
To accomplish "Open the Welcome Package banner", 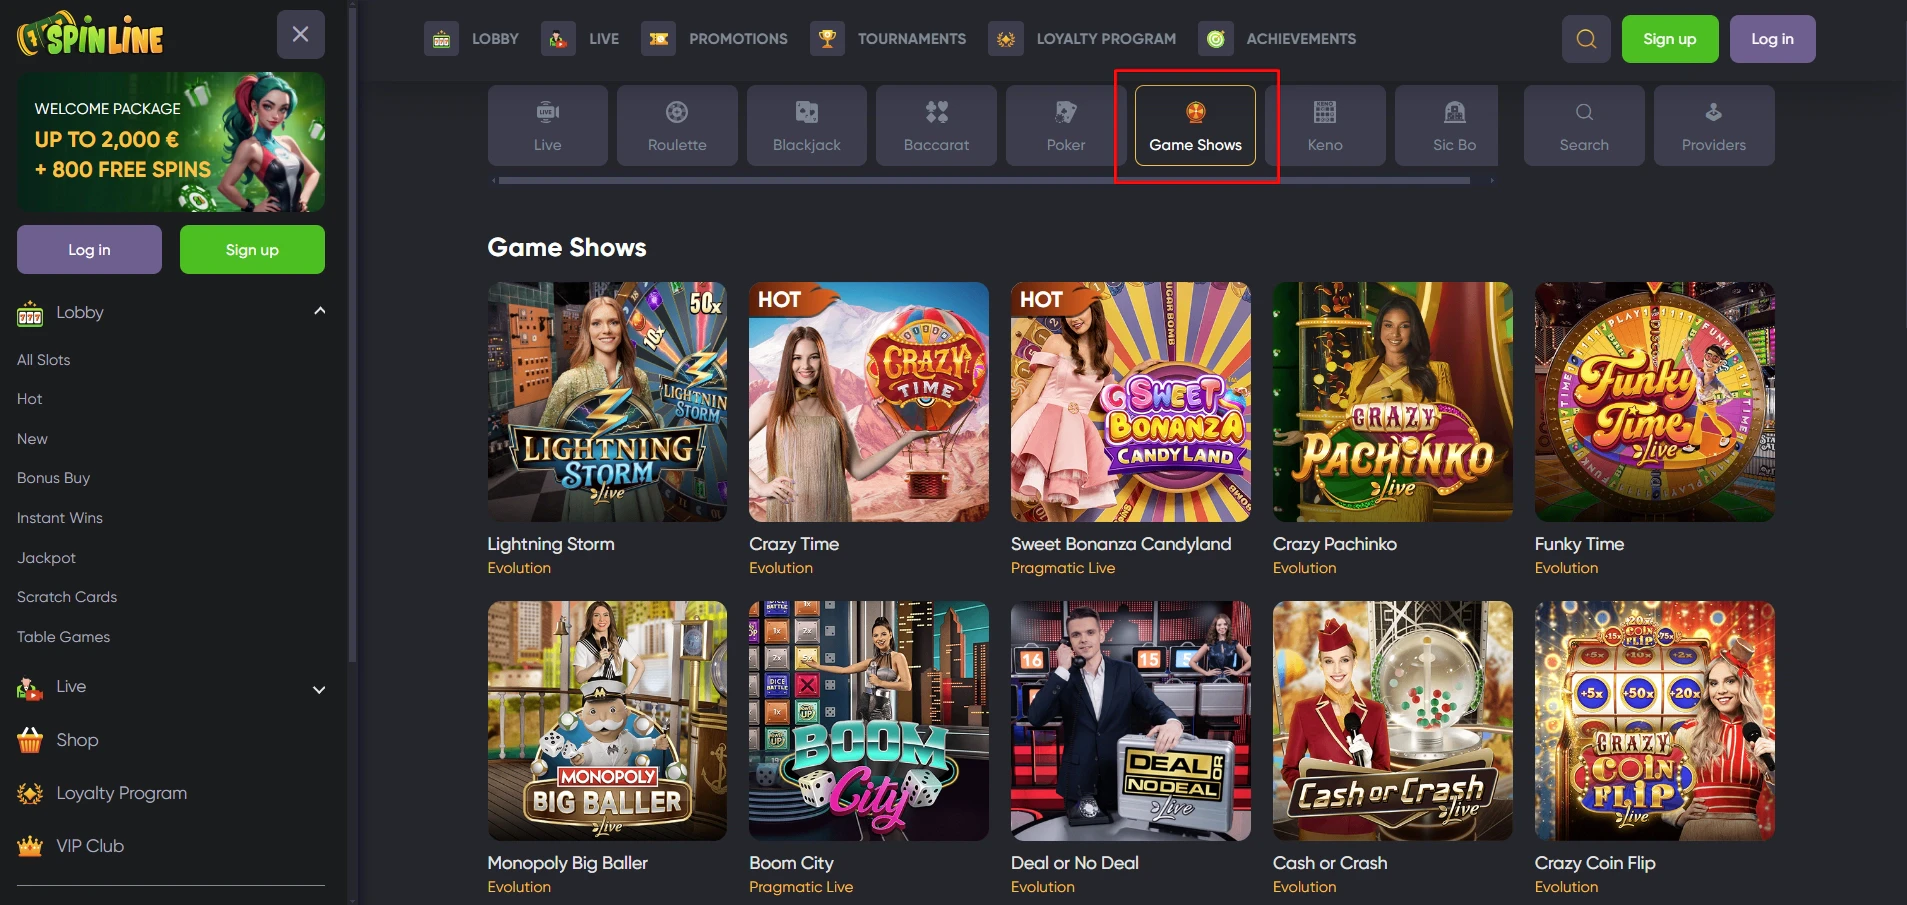I will click(171, 142).
